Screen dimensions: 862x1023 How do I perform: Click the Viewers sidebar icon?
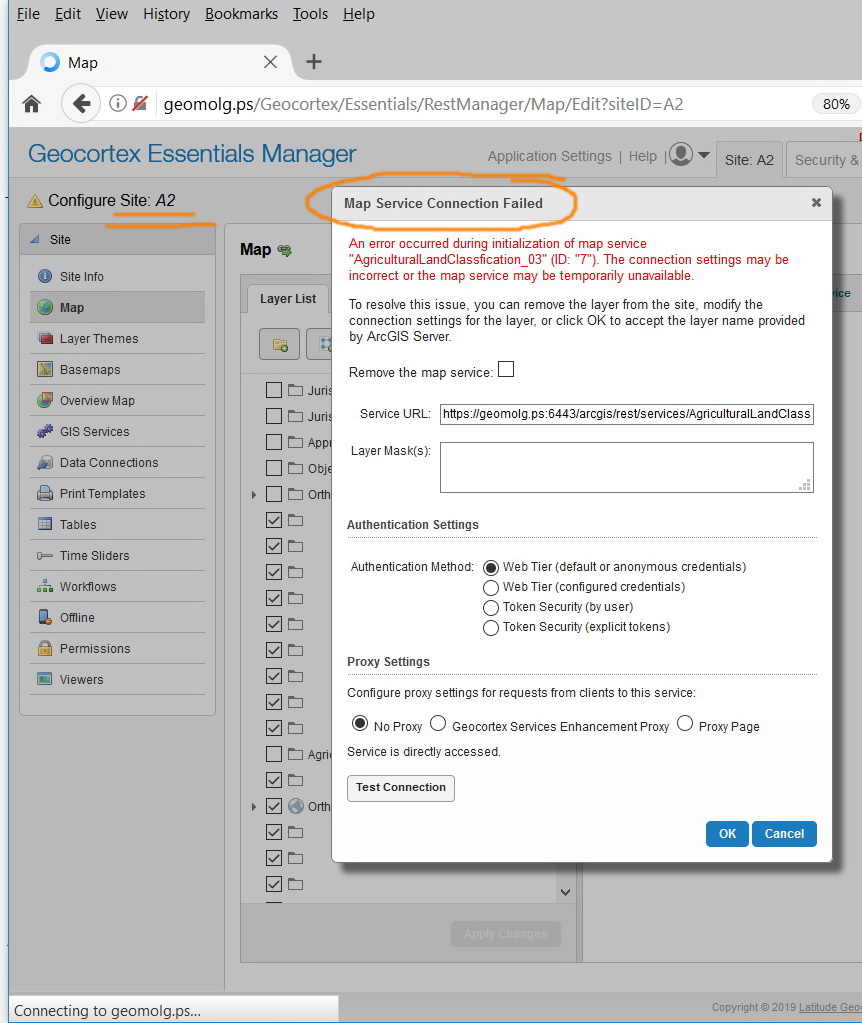[45, 679]
